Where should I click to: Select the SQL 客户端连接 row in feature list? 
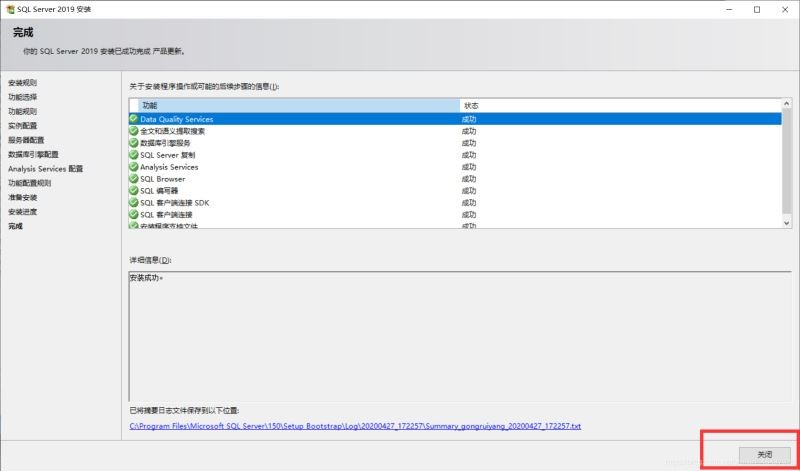pyautogui.click(x=300, y=215)
